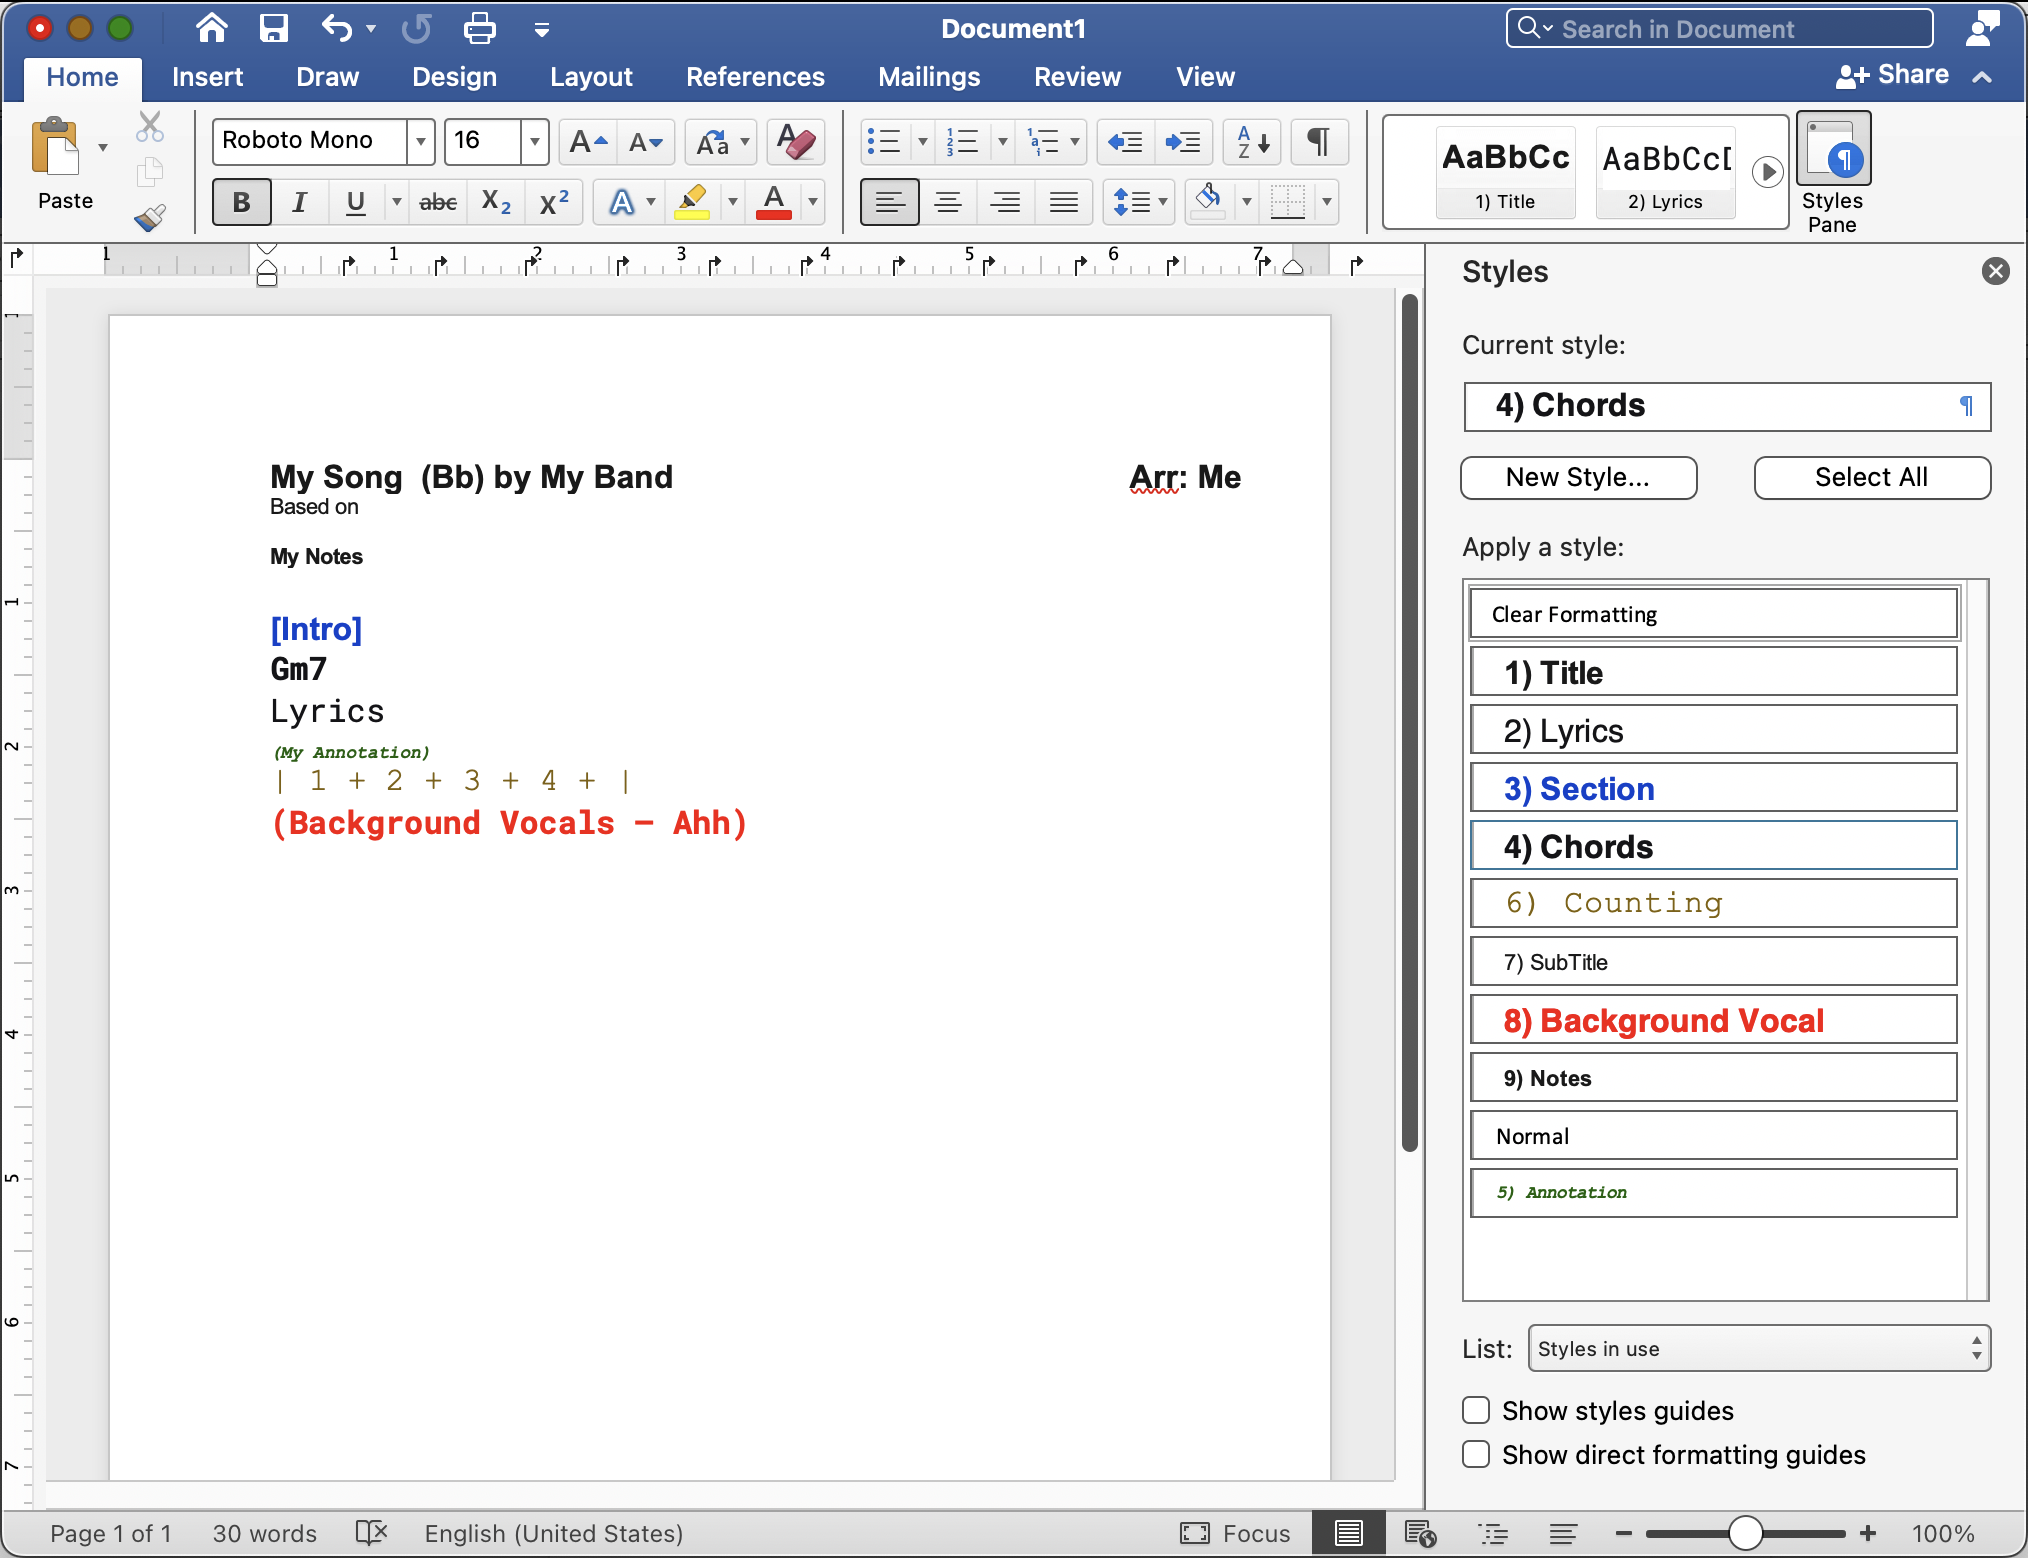Click the Clear All Formatting eraser icon
The height and width of the screenshot is (1558, 2028).
click(795, 142)
